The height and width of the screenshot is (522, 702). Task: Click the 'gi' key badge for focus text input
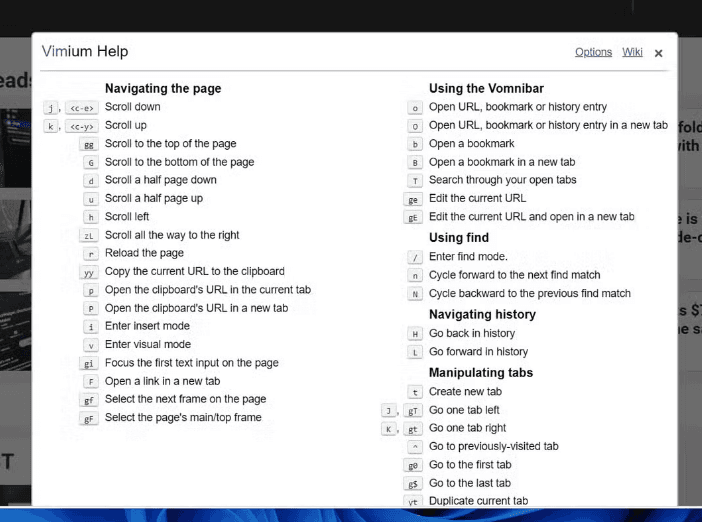pyautogui.click(x=89, y=364)
